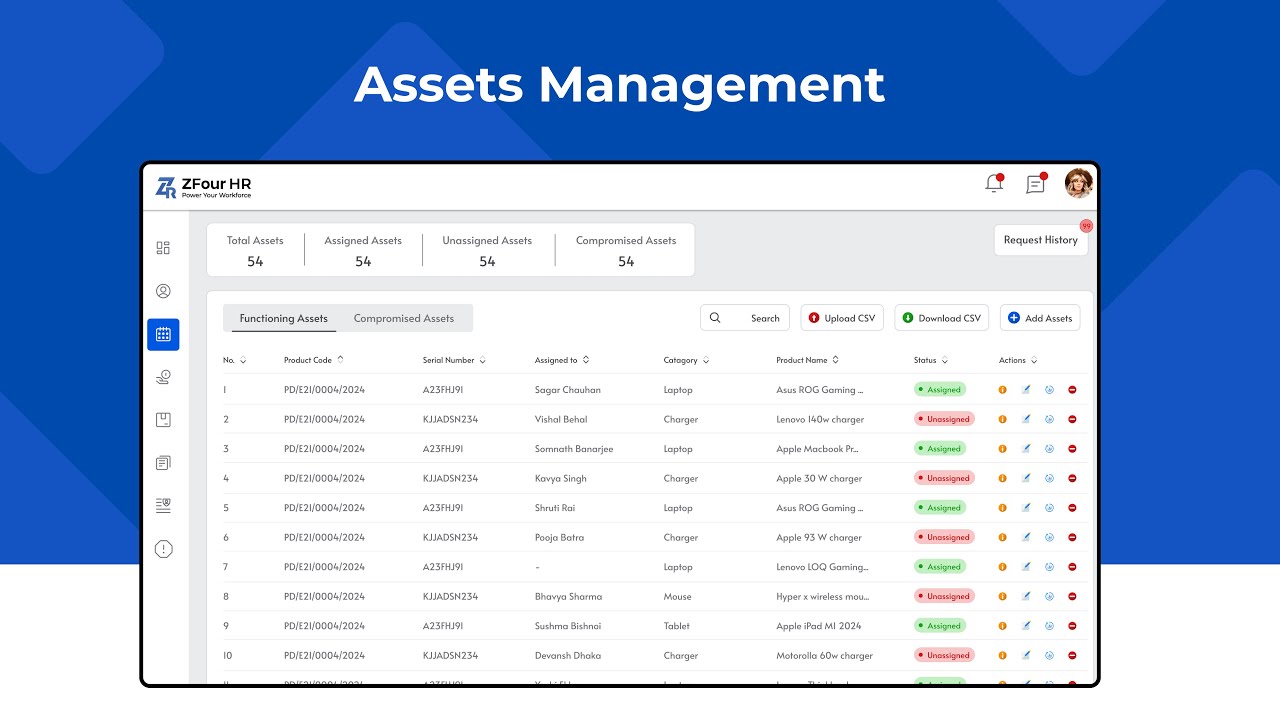
Task: Click the edit pencil icon for Sagar Chauhan
Action: click(x=1025, y=389)
